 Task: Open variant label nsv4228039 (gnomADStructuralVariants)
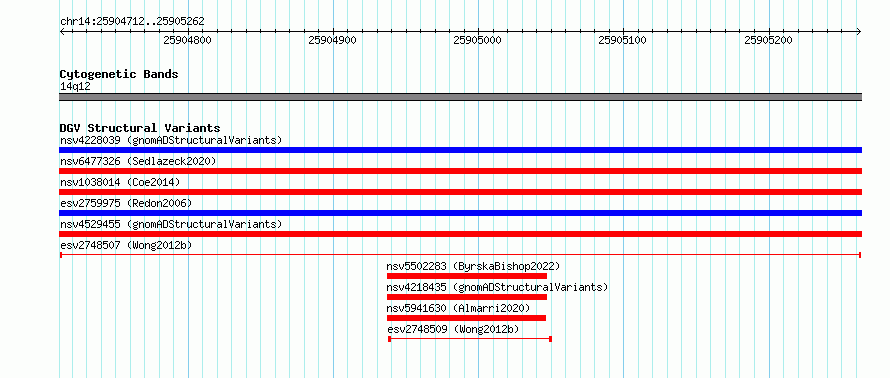click(171, 140)
